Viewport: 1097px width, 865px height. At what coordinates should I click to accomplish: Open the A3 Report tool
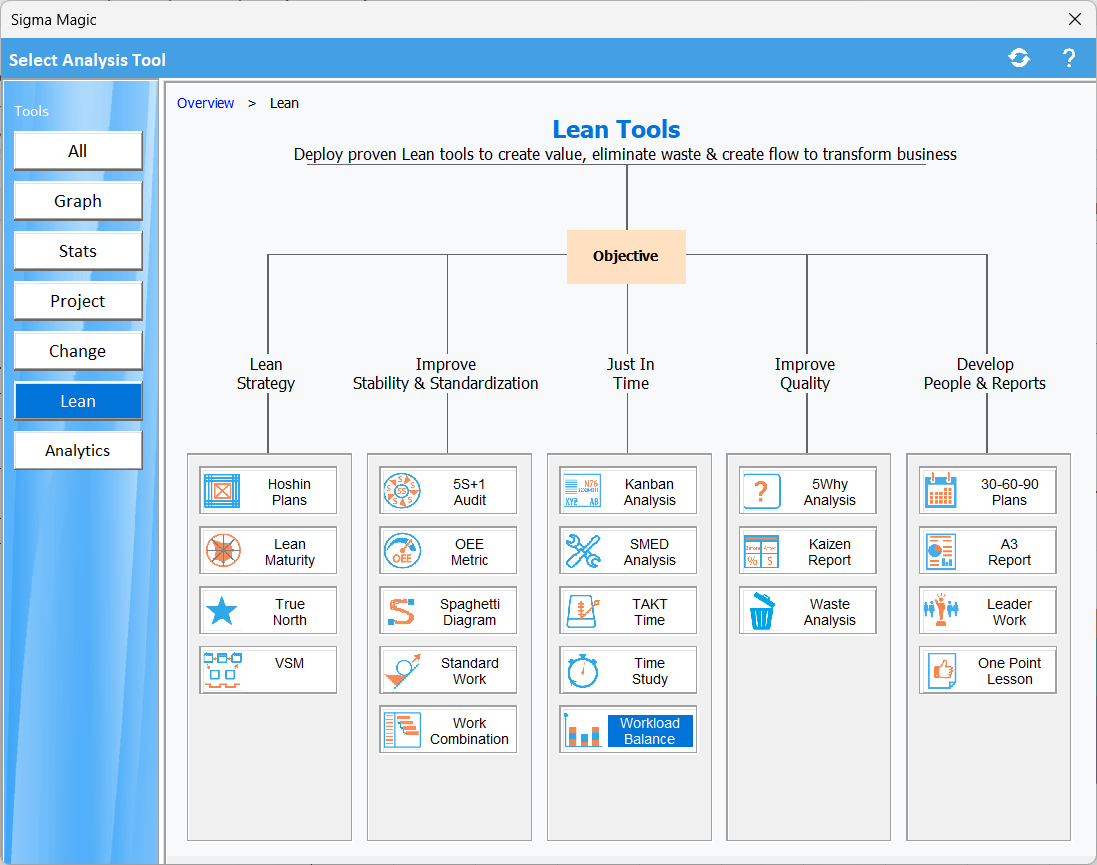coord(1009,552)
